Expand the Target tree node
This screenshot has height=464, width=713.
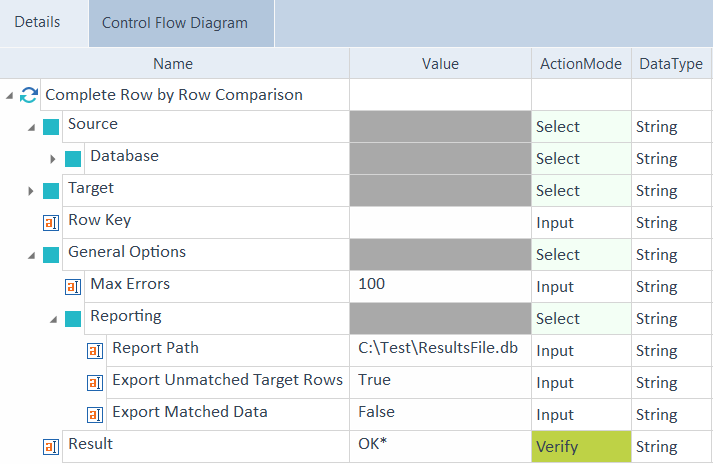[x=31, y=191]
